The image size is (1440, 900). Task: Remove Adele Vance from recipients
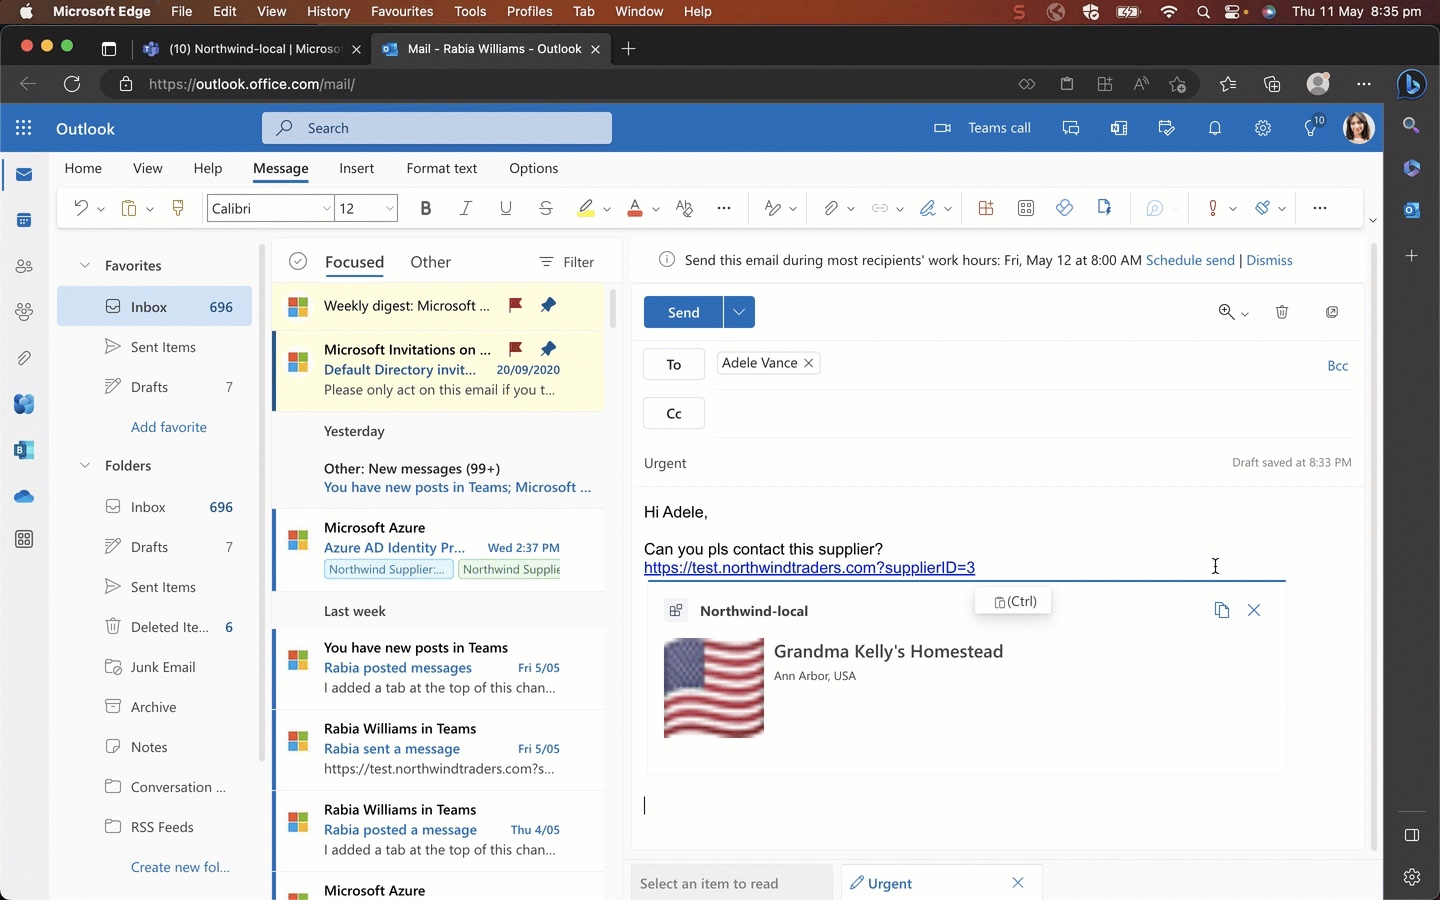(809, 363)
